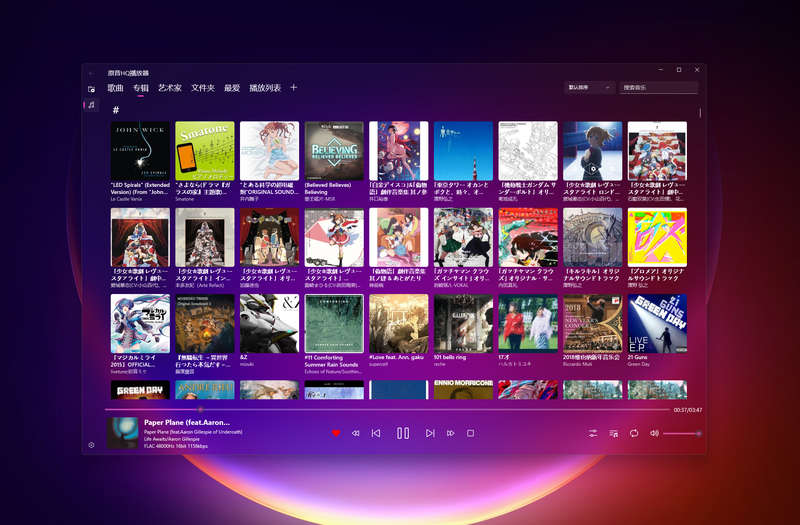Viewport: 800px width, 525px height.
Task: Skip to the next track
Action: [430, 433]
